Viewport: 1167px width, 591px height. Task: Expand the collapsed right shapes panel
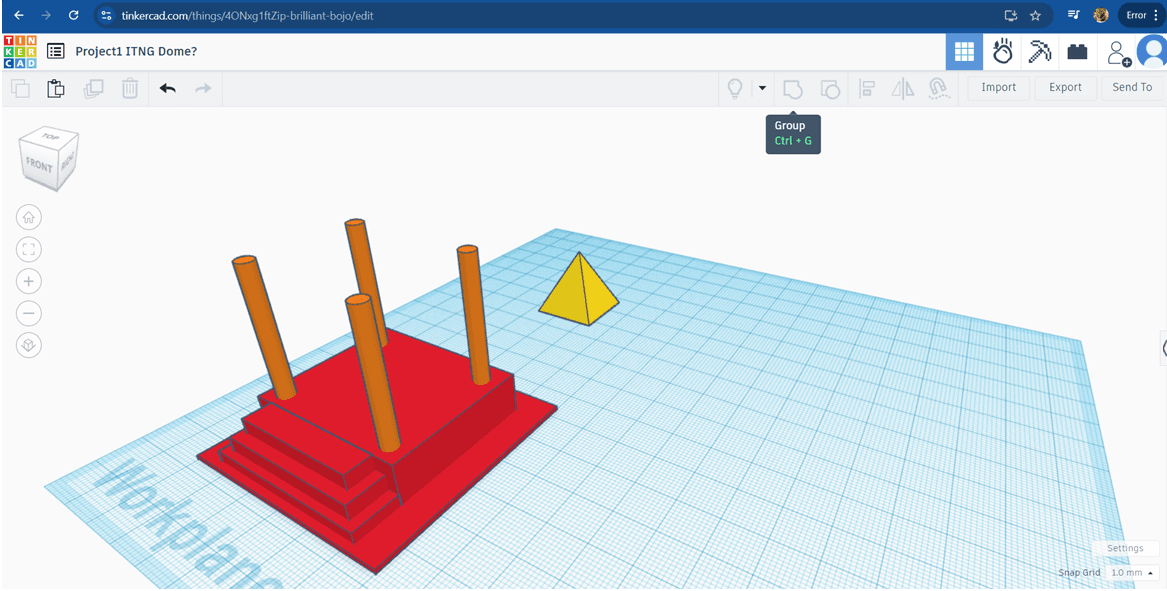click(1163, 348)
